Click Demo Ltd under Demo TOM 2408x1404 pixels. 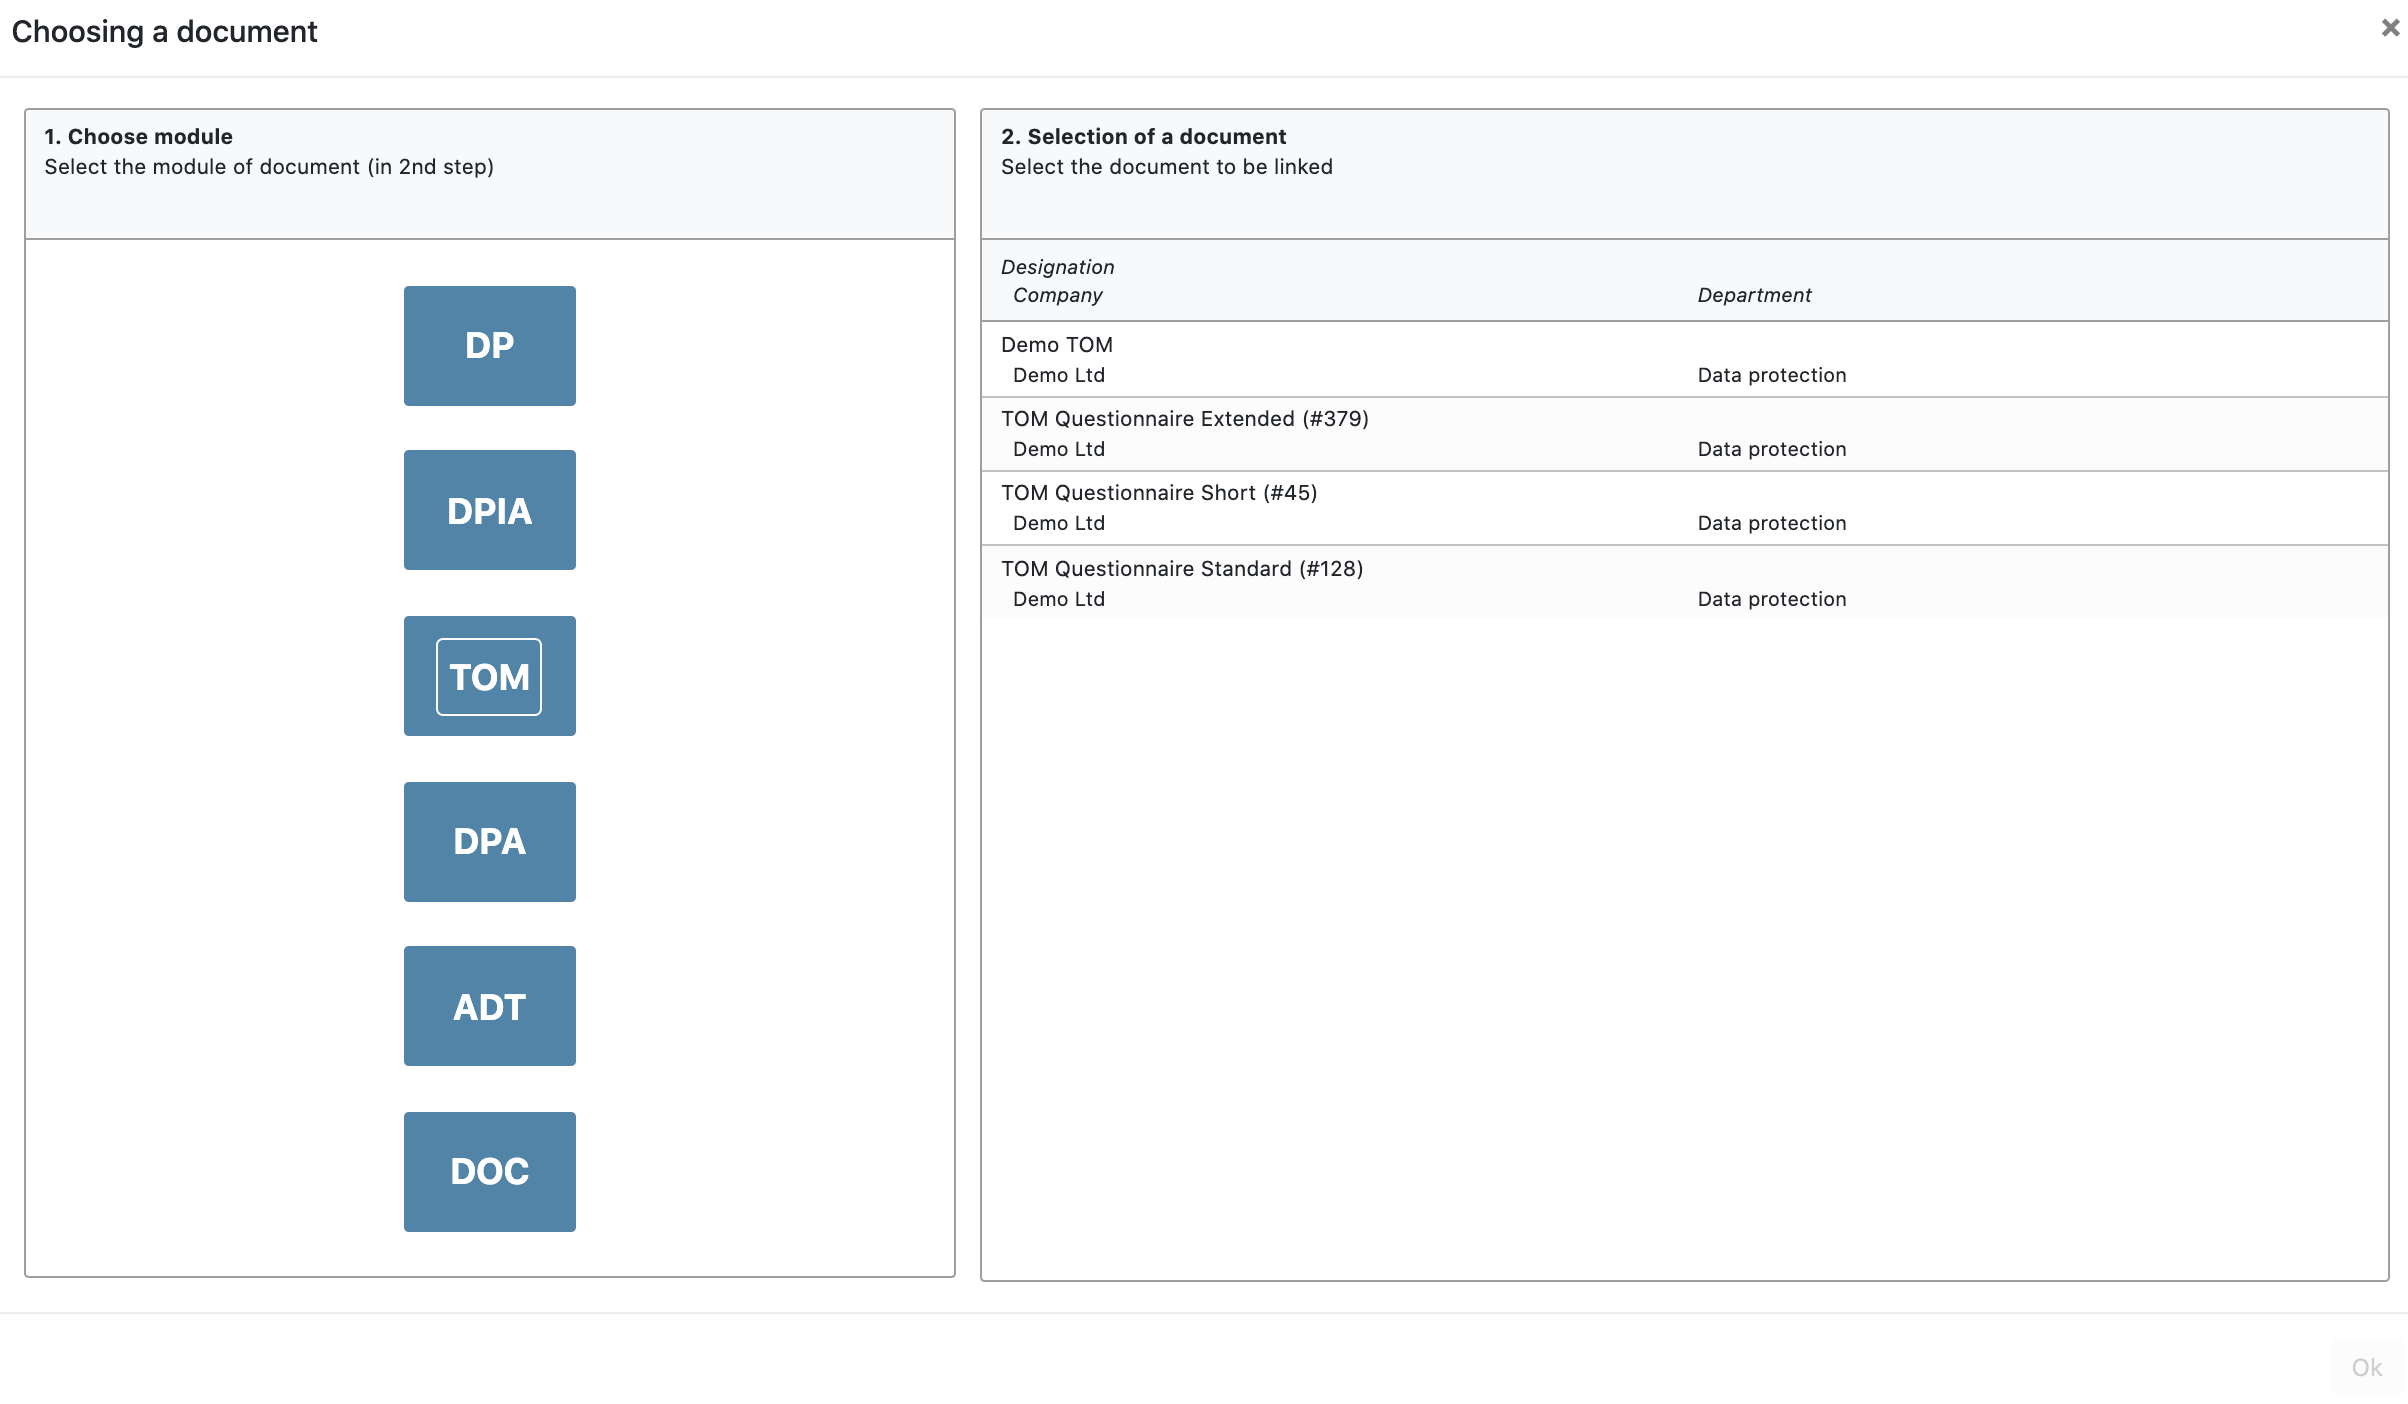(x=1058, y=375)
